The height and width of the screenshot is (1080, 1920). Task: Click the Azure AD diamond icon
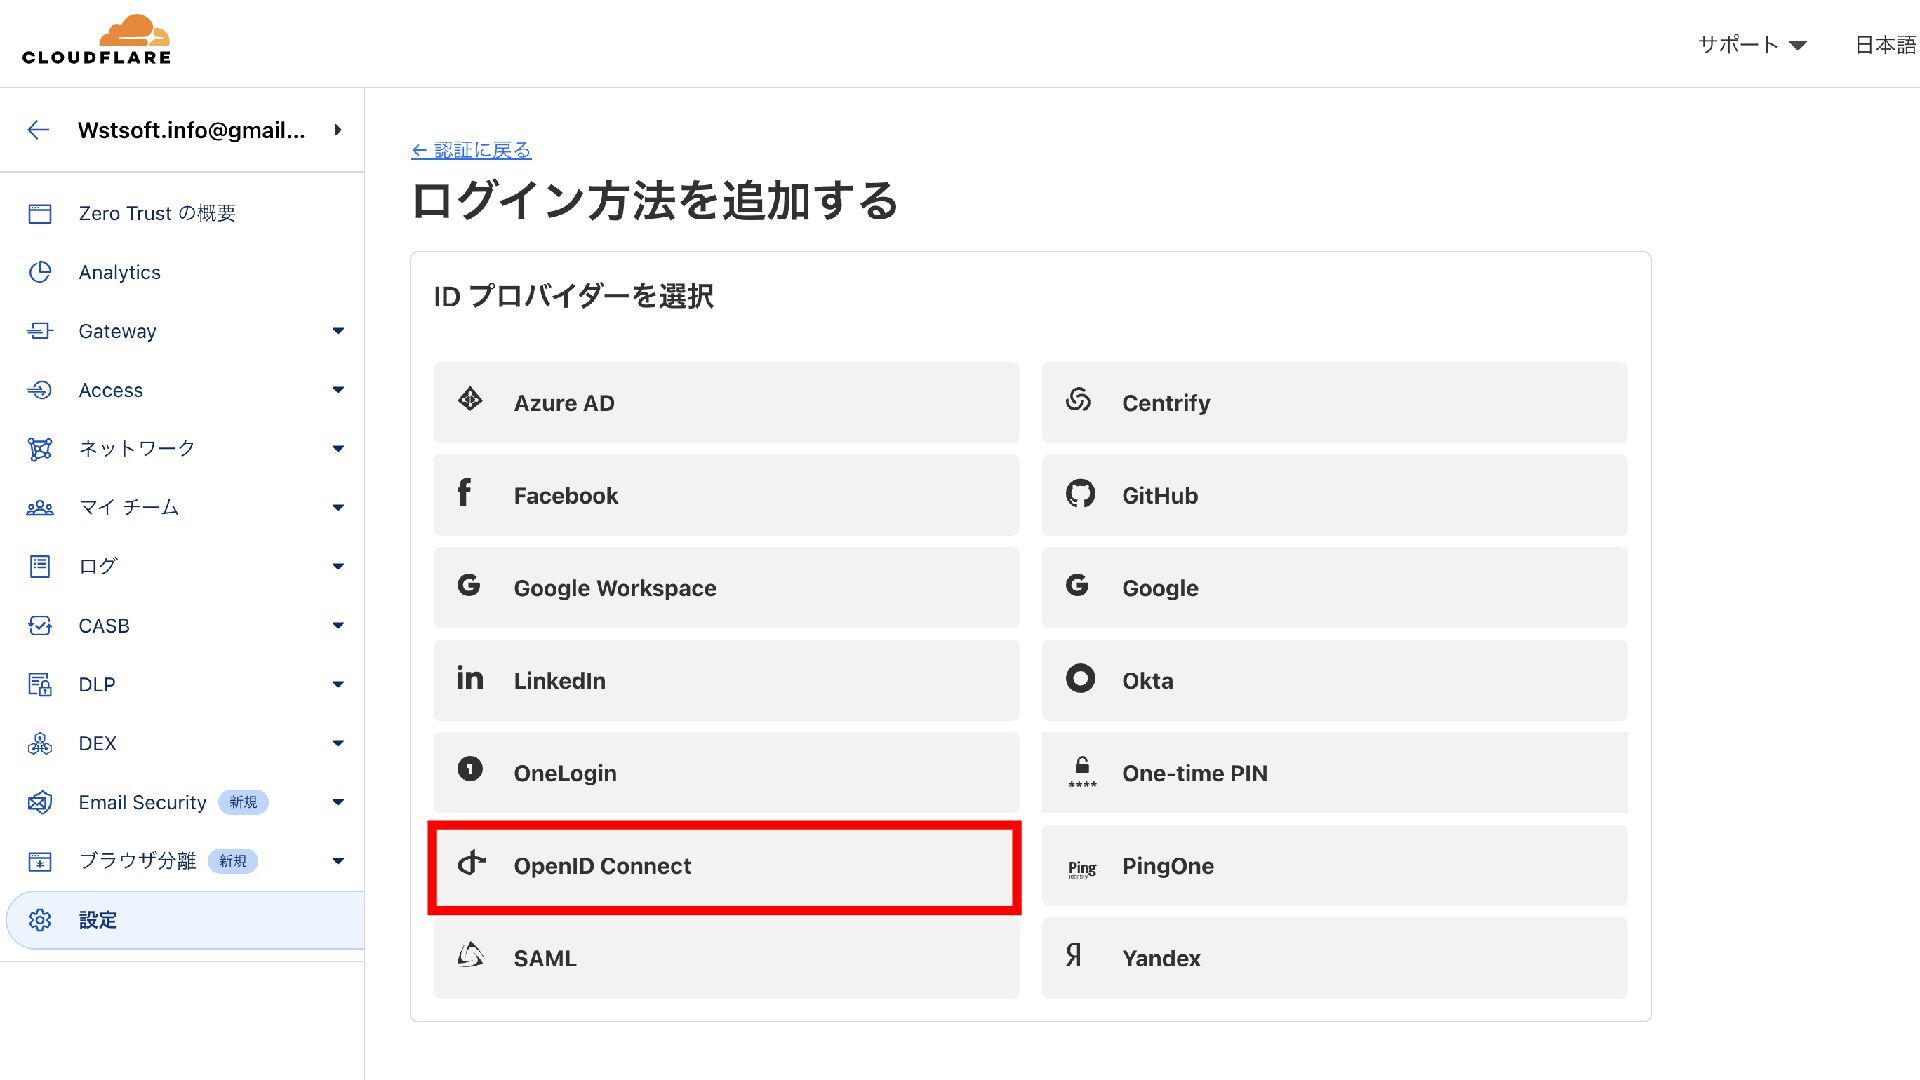tap(470, 400)
